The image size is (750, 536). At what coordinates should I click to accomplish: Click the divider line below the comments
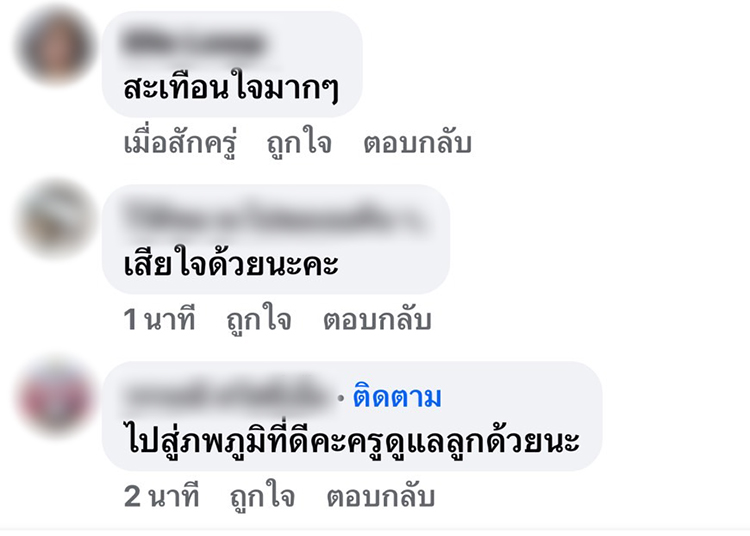(375, 529)
